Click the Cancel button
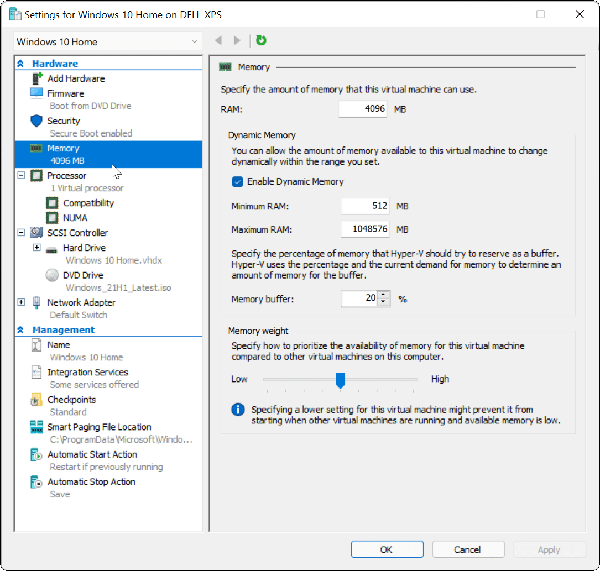Screen dimensions: 600x571 point(468,550)
